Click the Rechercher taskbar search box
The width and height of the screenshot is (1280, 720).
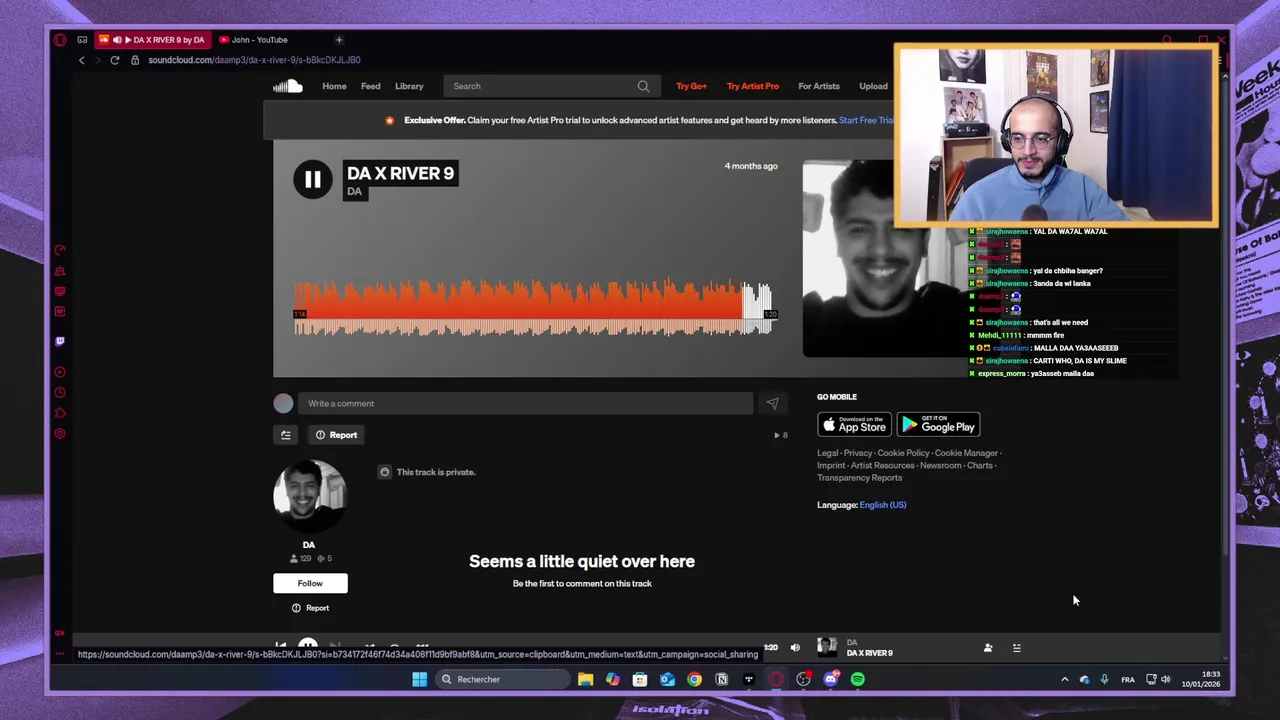point(501,679)
